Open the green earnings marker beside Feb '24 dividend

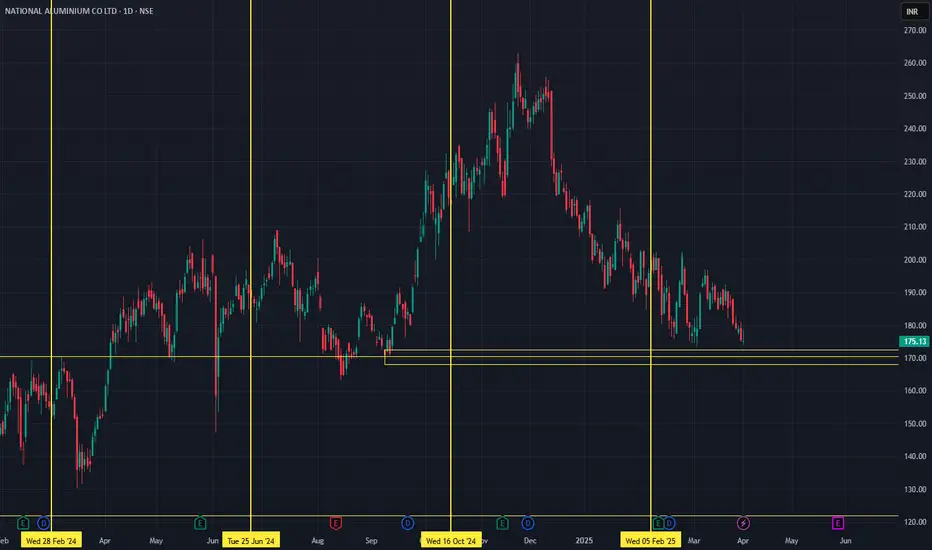tap(23, 523)
